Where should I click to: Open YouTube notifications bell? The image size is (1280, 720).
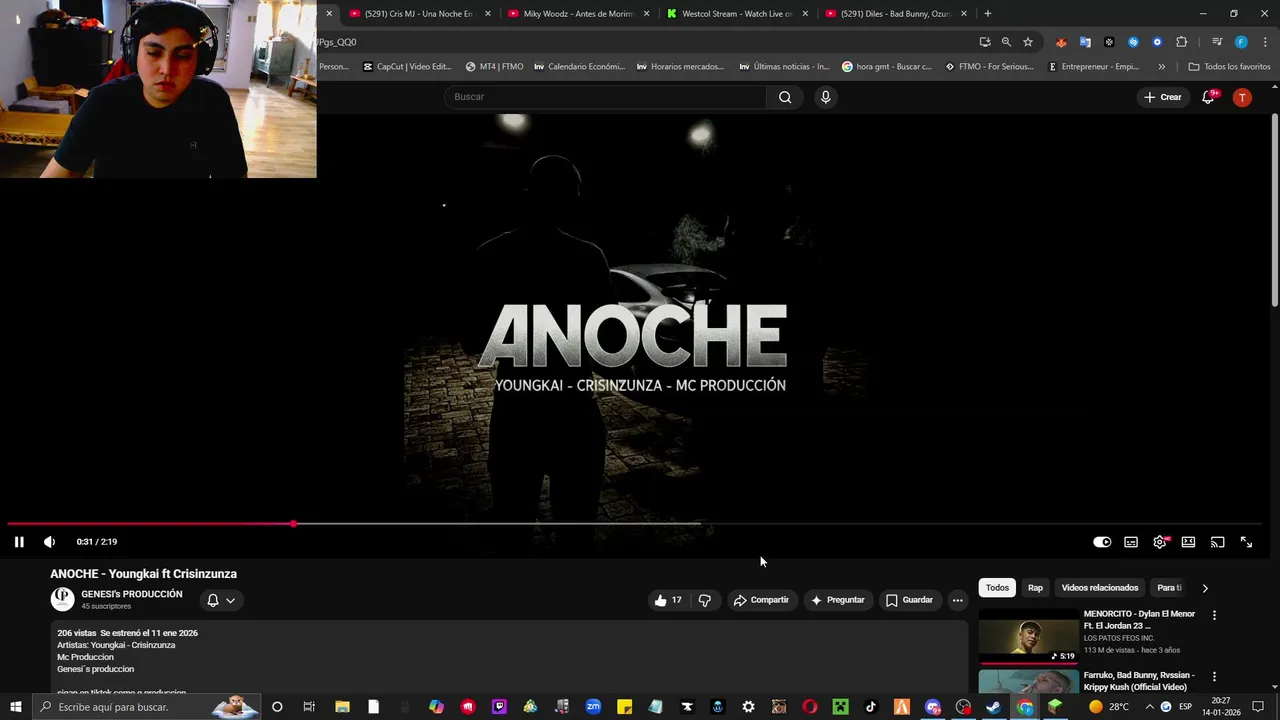[x=1208, y=97]
